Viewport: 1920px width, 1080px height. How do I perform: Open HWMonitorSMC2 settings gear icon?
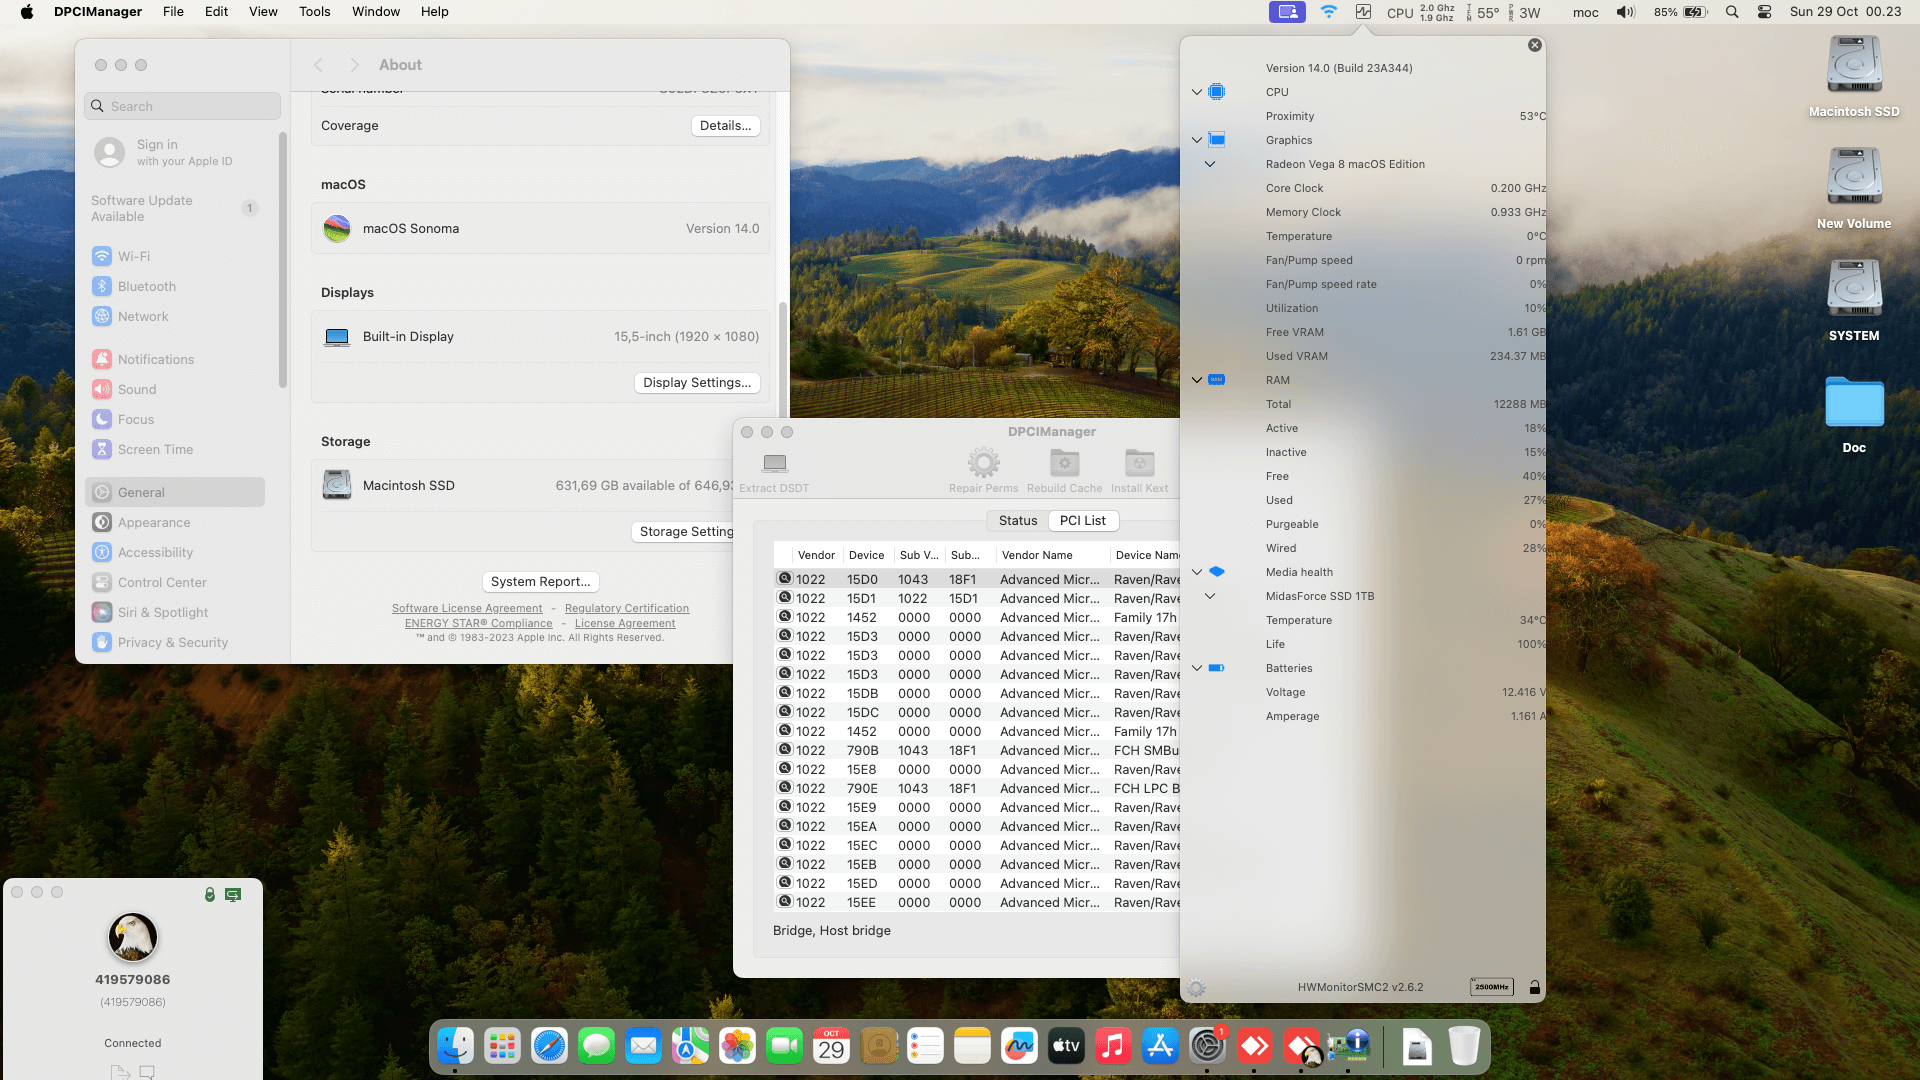click(1196, 988)
